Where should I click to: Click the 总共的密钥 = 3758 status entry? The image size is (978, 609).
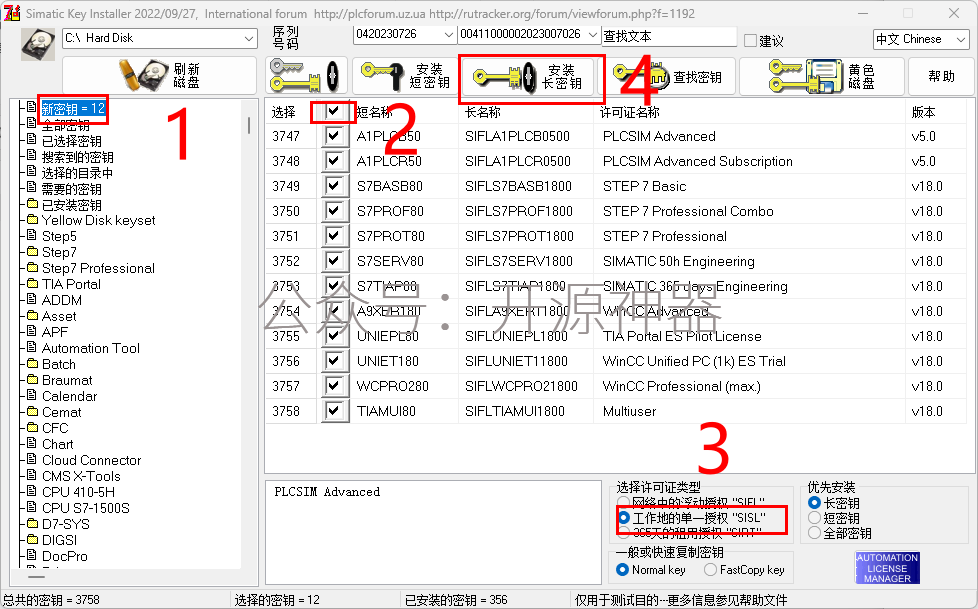51,600
